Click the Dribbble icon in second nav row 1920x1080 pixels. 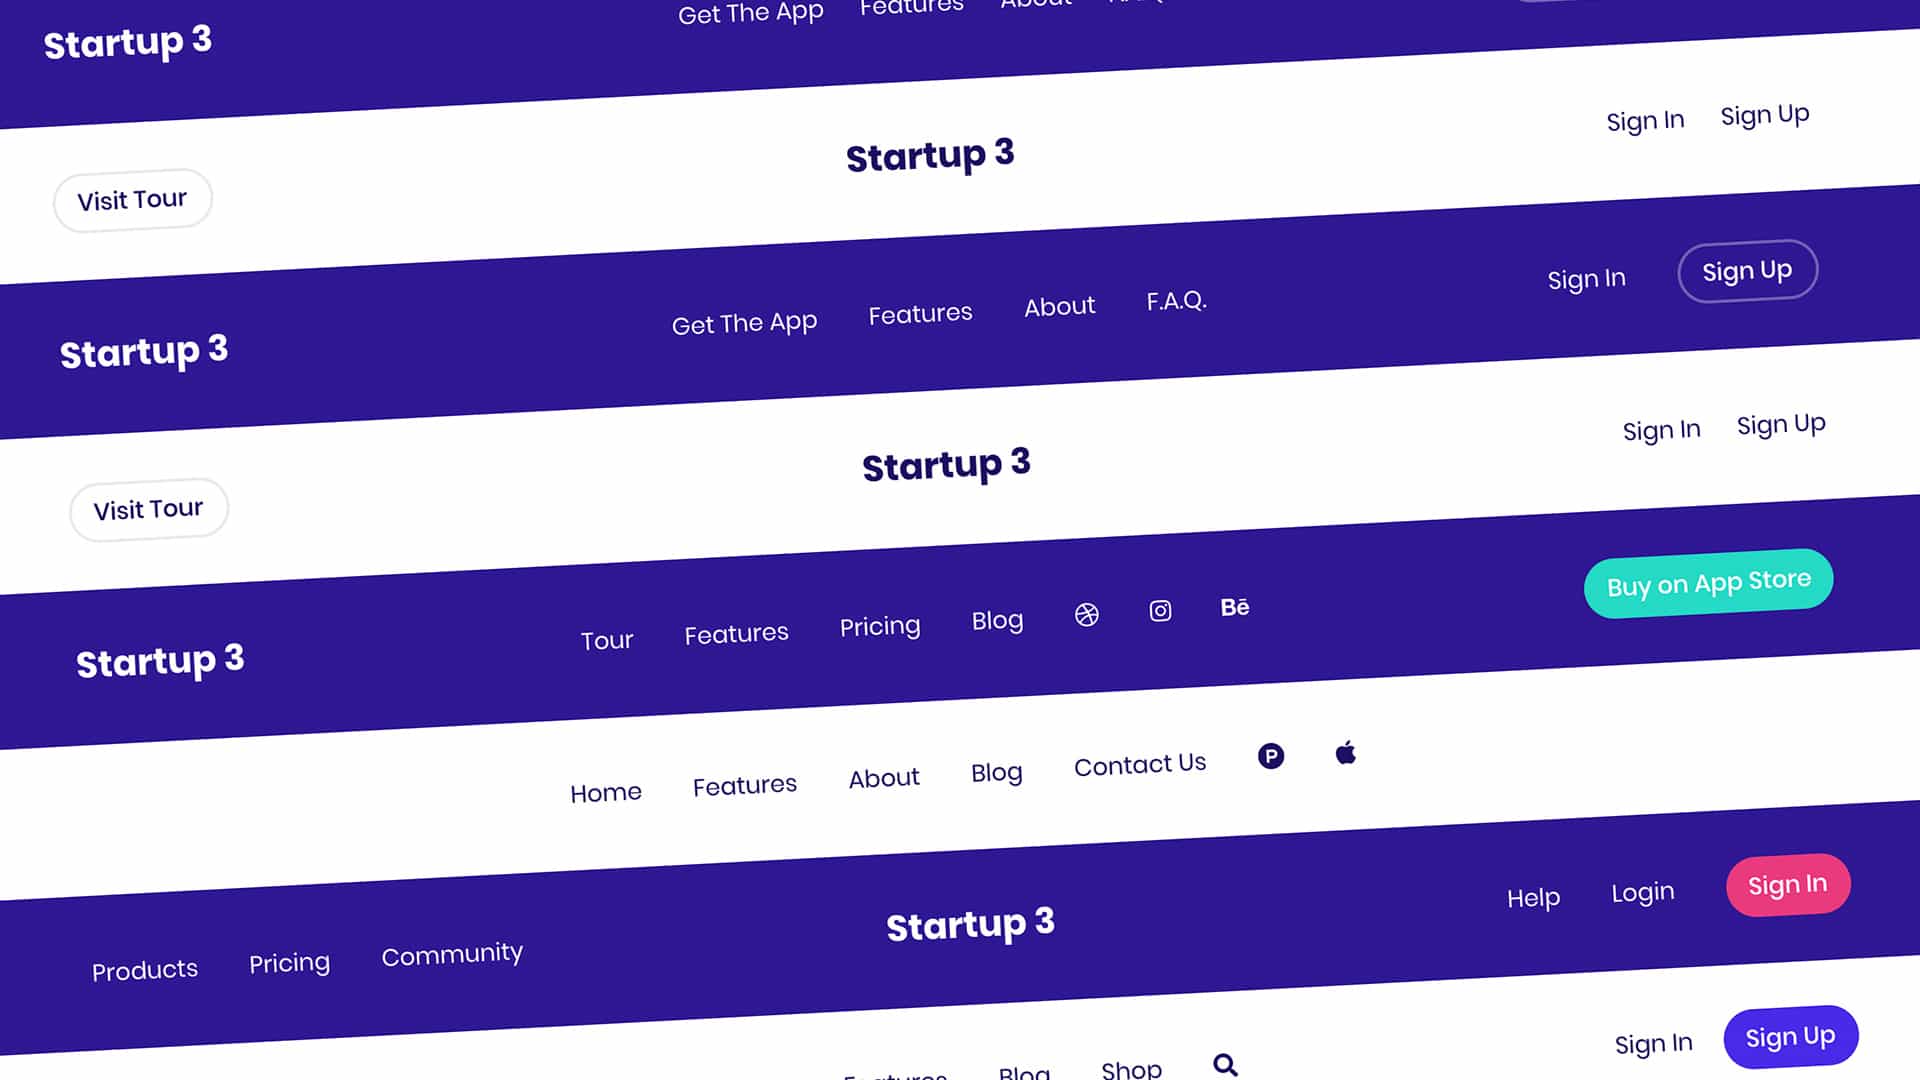pos(1087,616)
